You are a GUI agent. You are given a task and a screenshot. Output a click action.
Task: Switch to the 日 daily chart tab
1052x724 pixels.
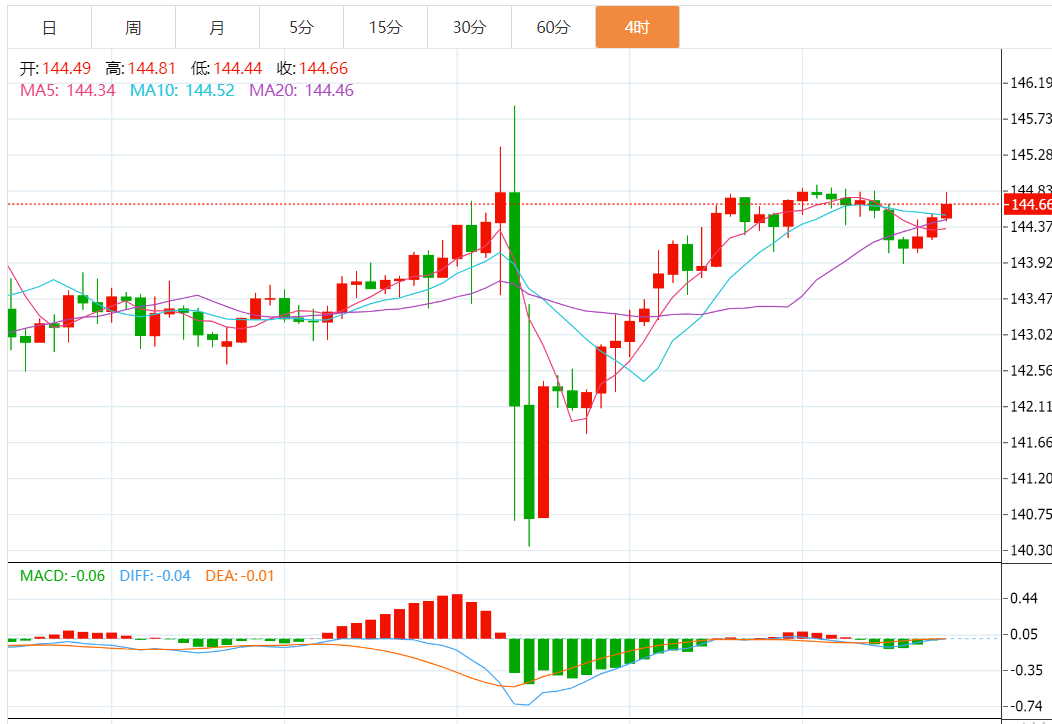point(50,28)
